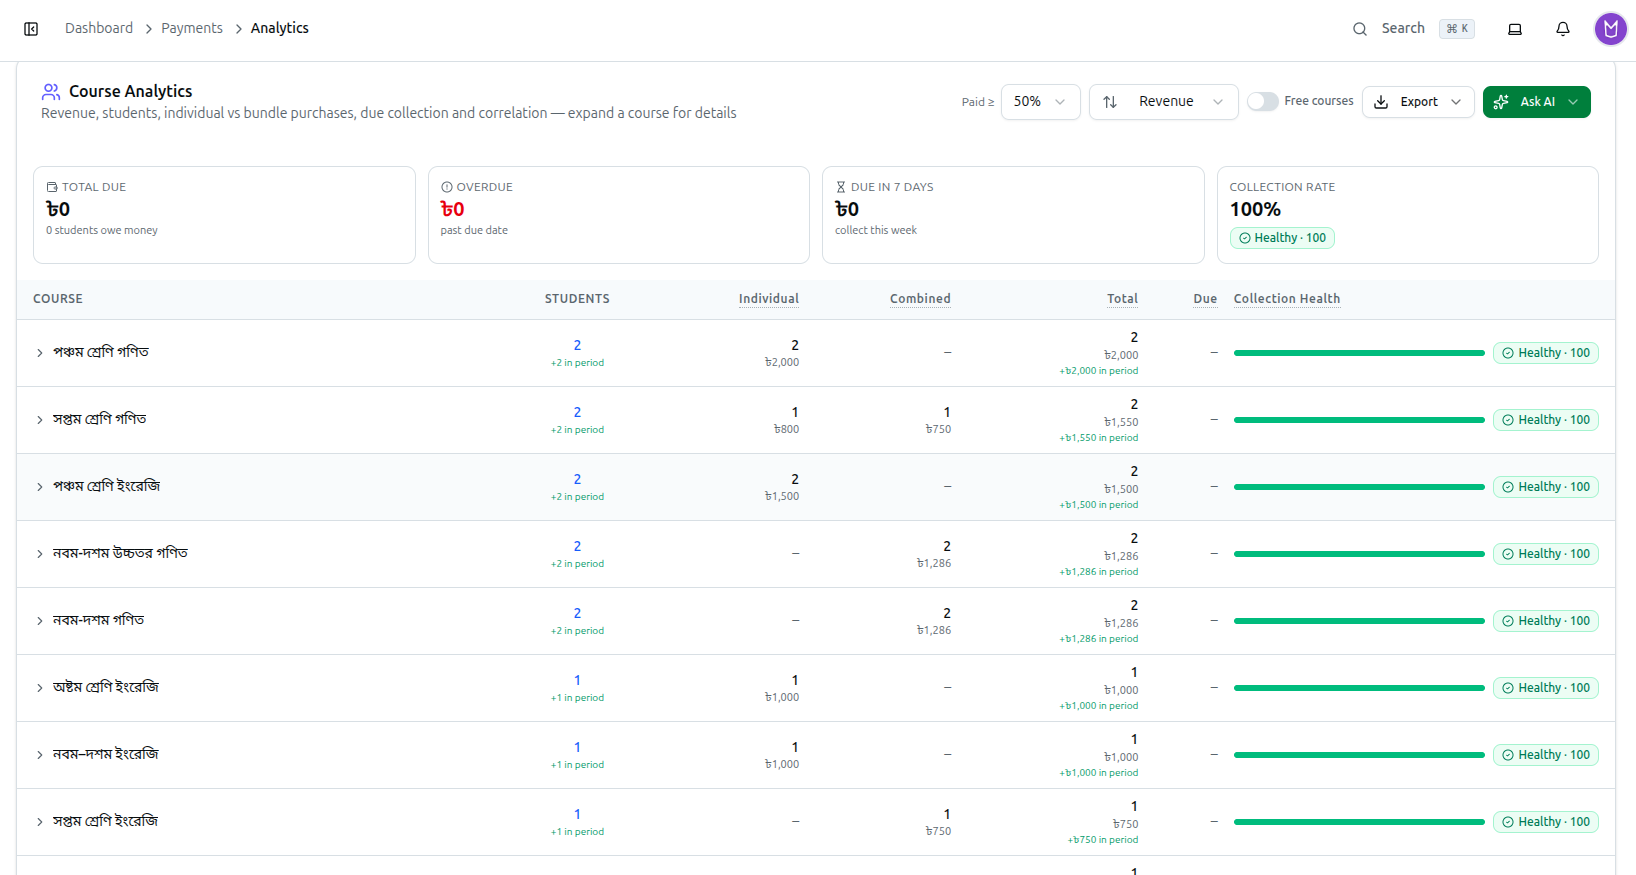Click Healthy · 100 badge for সপ্তম শ্রেণি গণিত
This screenshot has height=875, width=1636.
(x=1546, y=420)
